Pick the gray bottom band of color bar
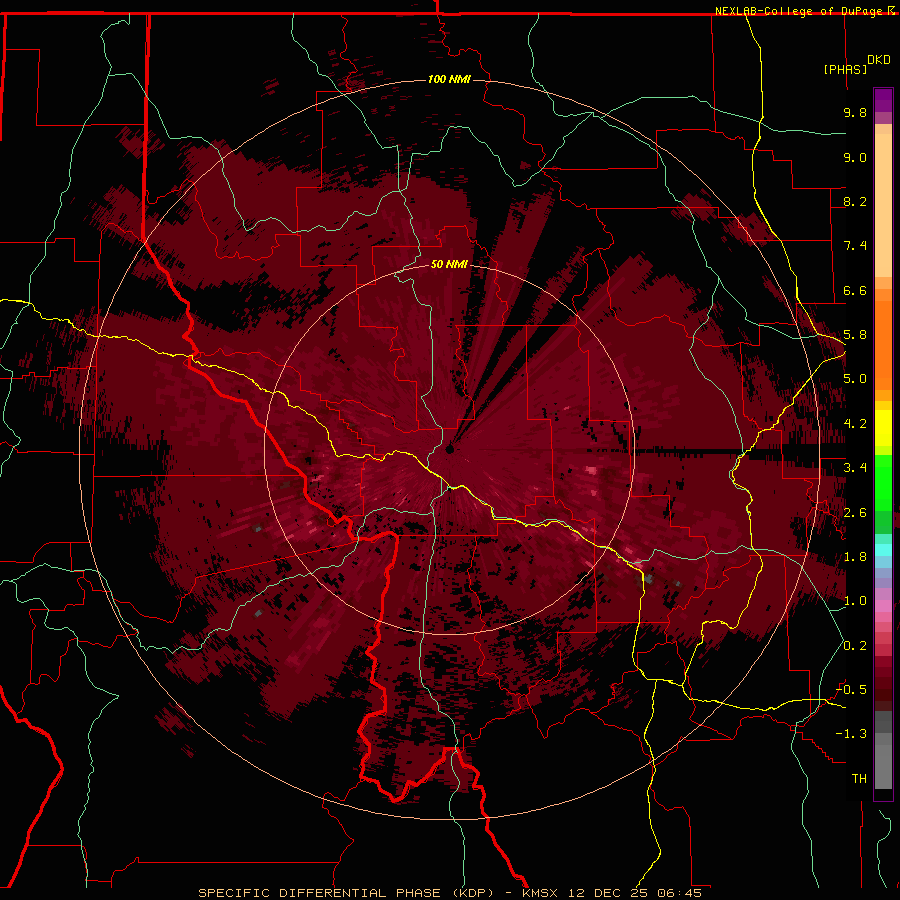This screenshot has width=900, height=900. [883, 766]
